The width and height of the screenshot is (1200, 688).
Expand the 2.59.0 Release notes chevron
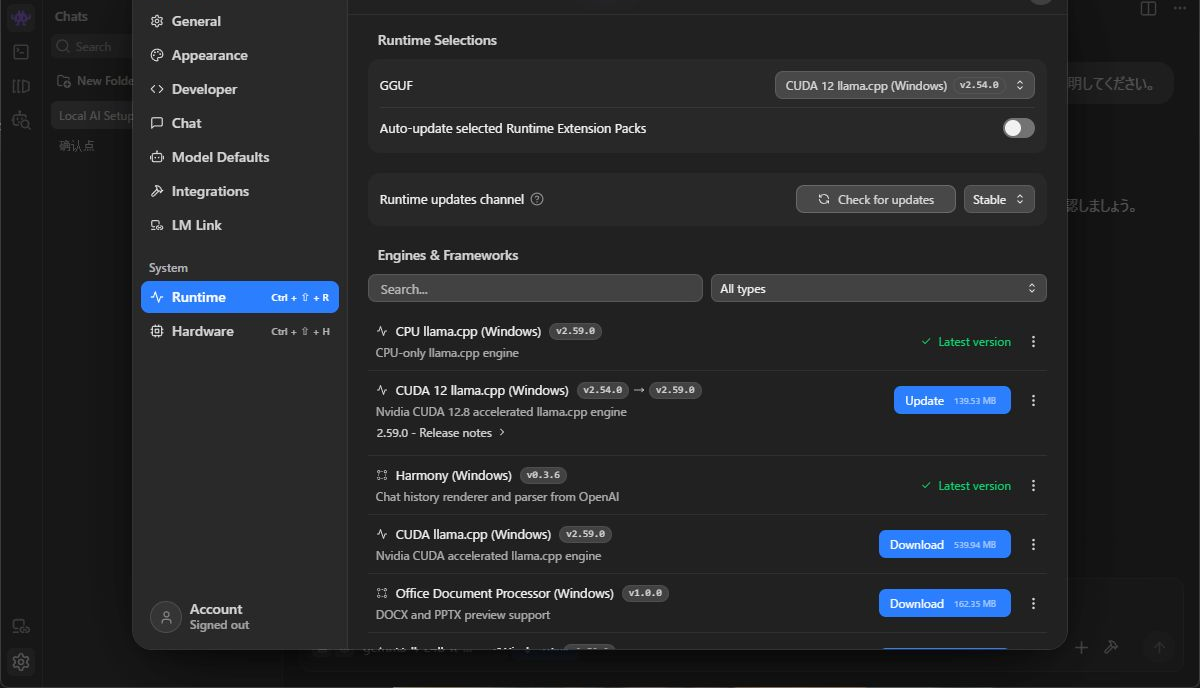tap(502, 433)
